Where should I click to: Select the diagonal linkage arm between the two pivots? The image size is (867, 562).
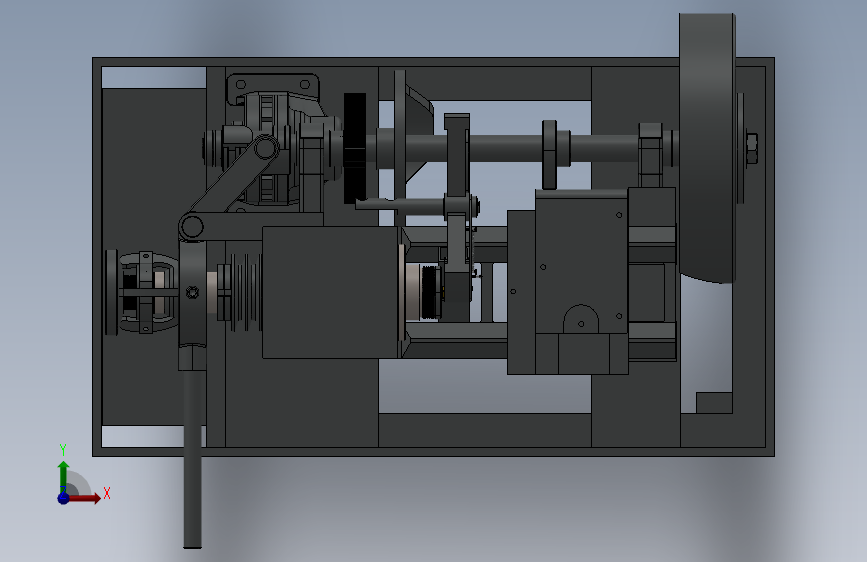pyautogui.click(x=228, y=183)
